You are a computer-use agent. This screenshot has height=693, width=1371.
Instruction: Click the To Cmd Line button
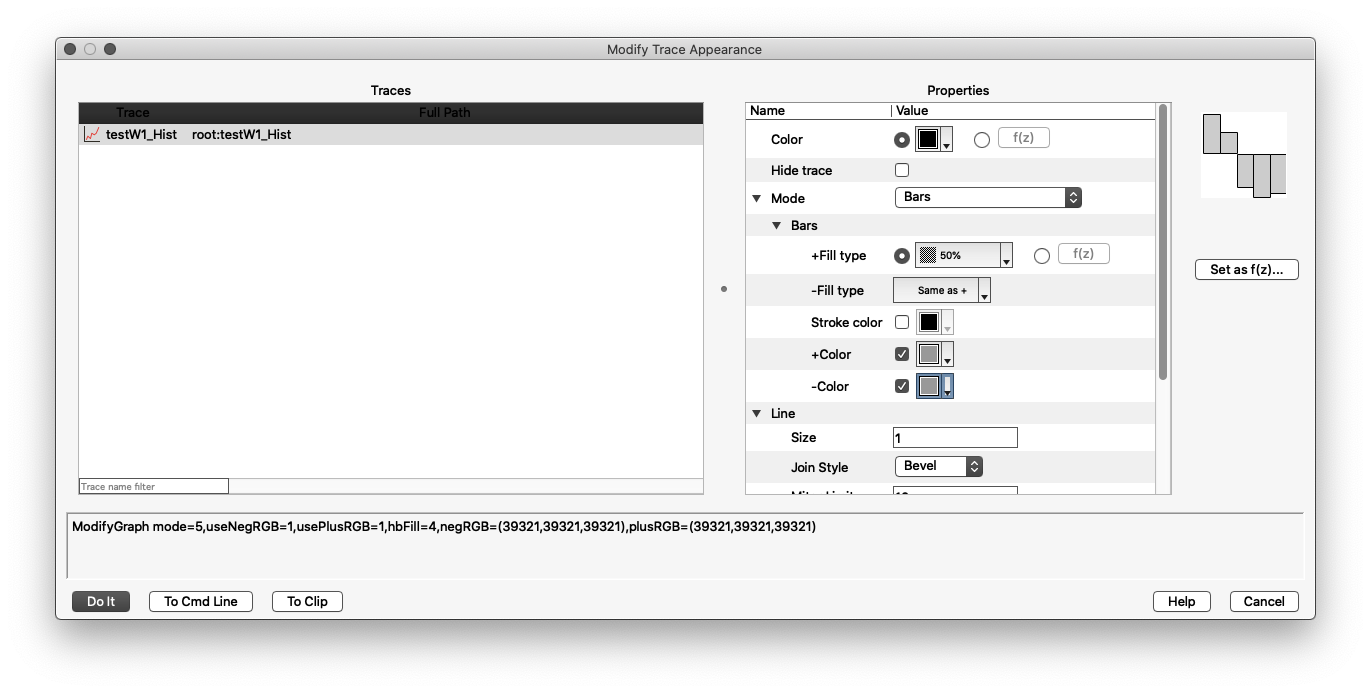tap(201, 601)
